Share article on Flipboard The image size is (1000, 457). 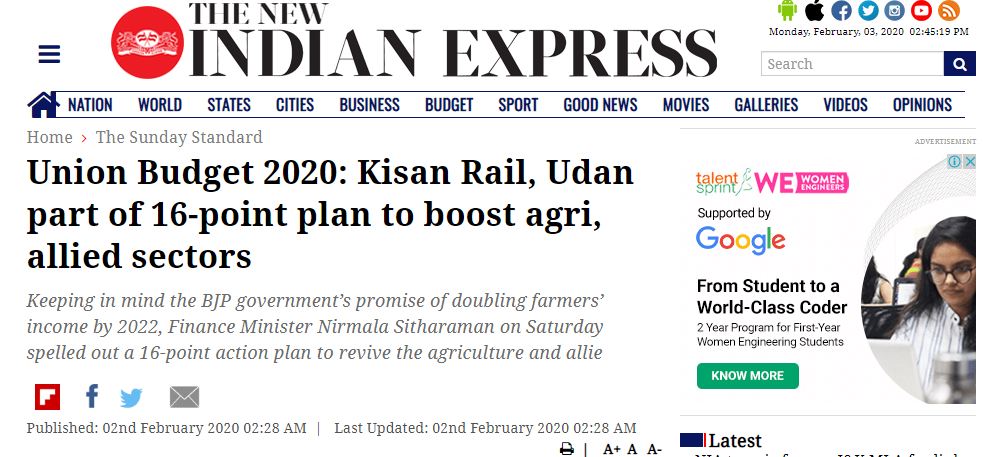[x=48, y=397]
